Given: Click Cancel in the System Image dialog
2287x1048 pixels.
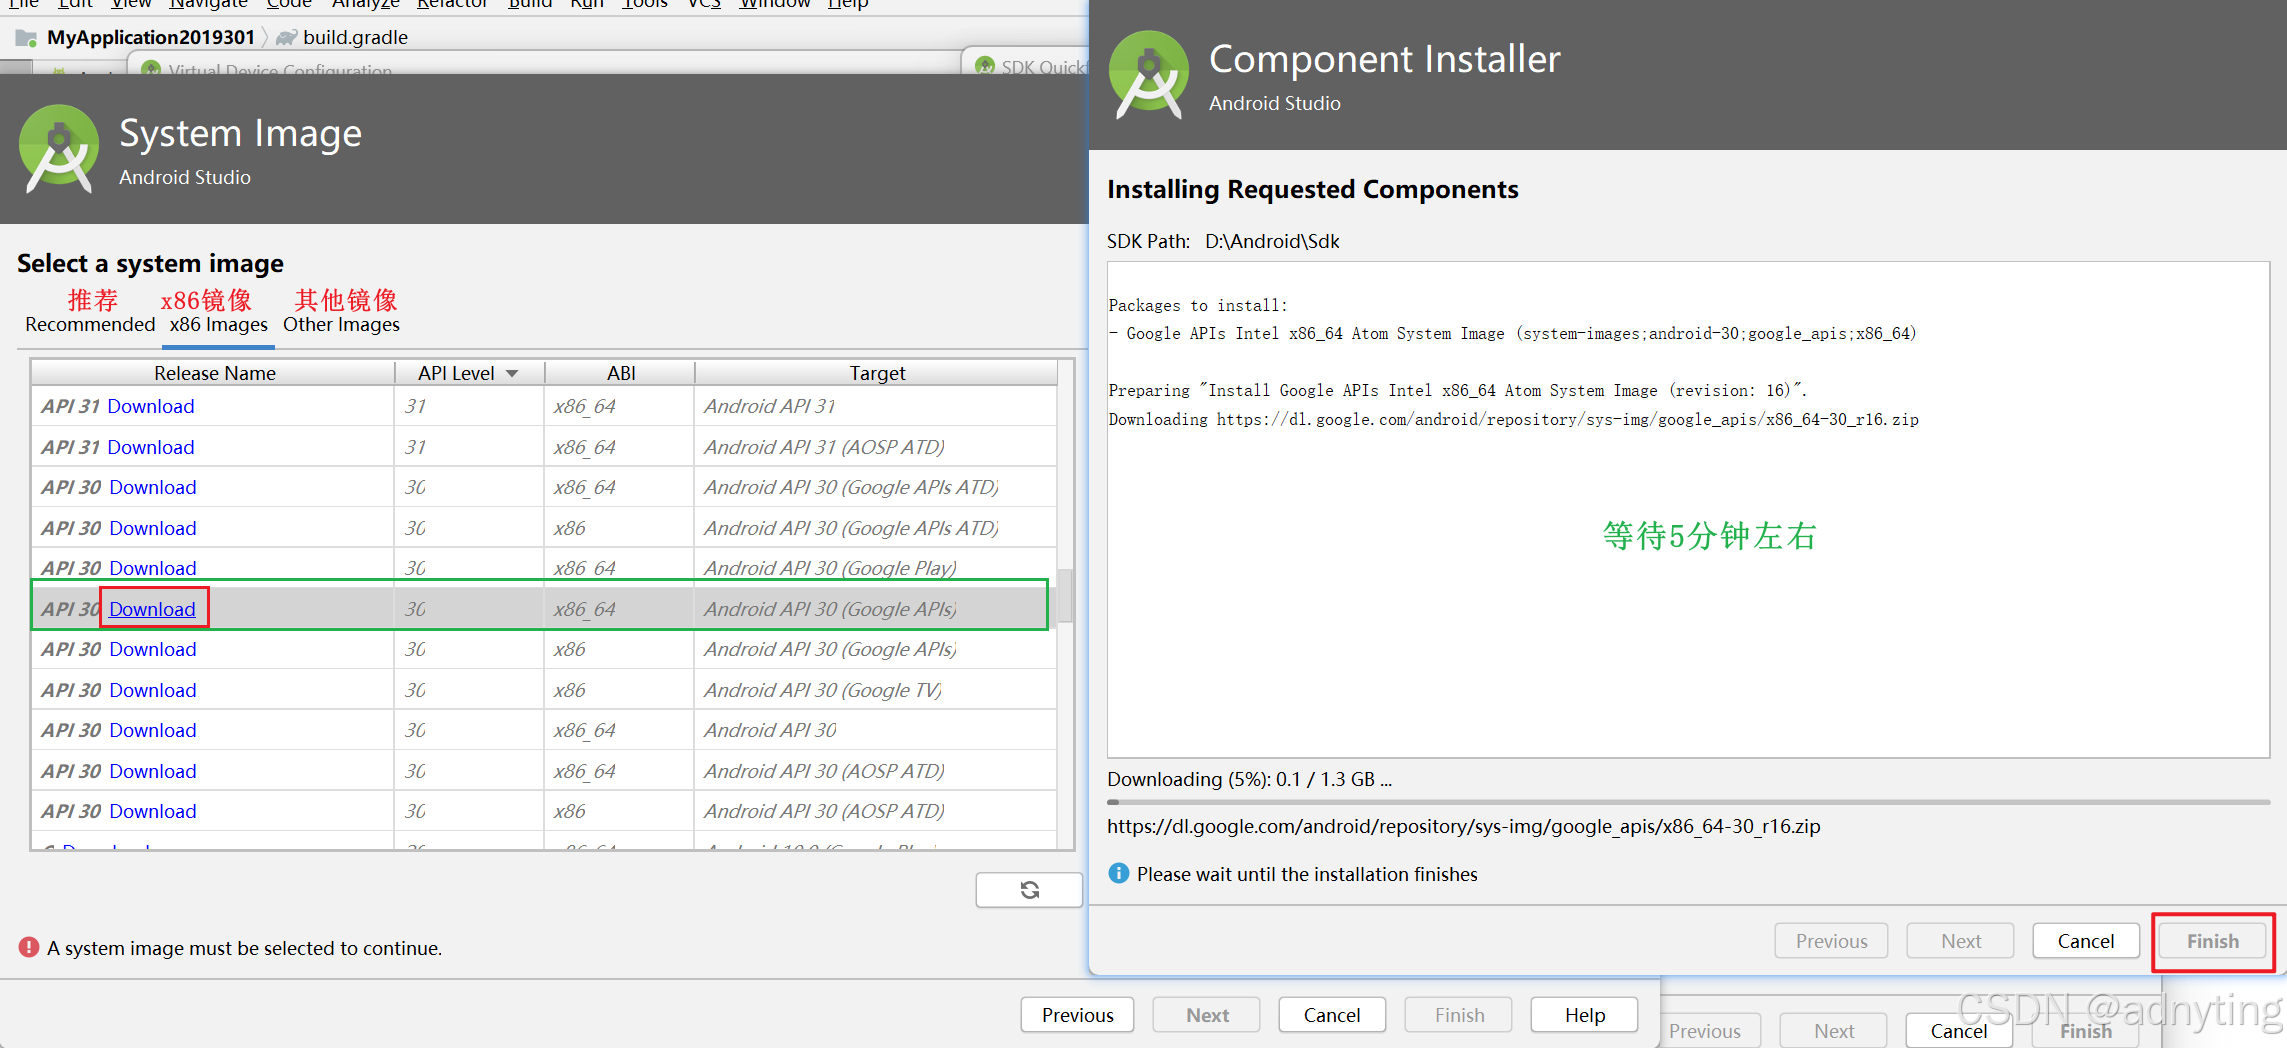Looking at the screenshot, I should pyautogui.click(x=1332, y=1015).
